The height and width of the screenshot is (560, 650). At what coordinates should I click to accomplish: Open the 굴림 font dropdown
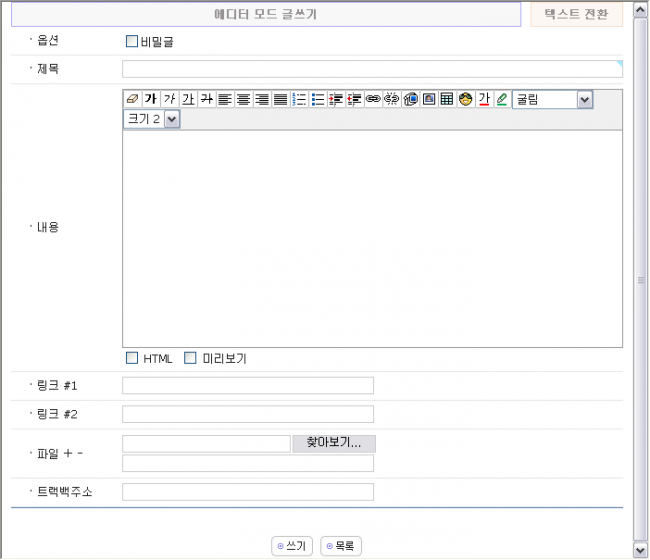584,99
